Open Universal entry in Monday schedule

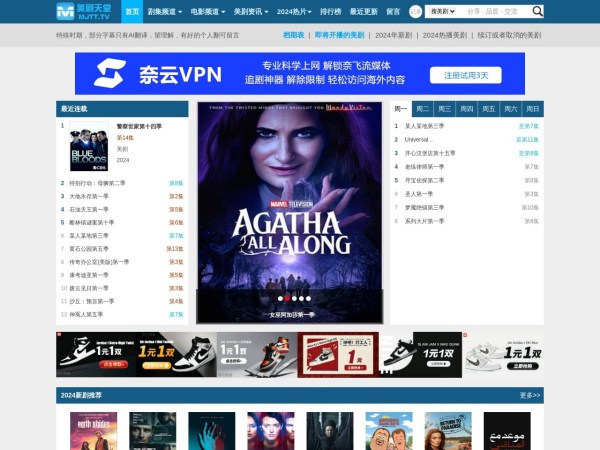tap(419, 140)
